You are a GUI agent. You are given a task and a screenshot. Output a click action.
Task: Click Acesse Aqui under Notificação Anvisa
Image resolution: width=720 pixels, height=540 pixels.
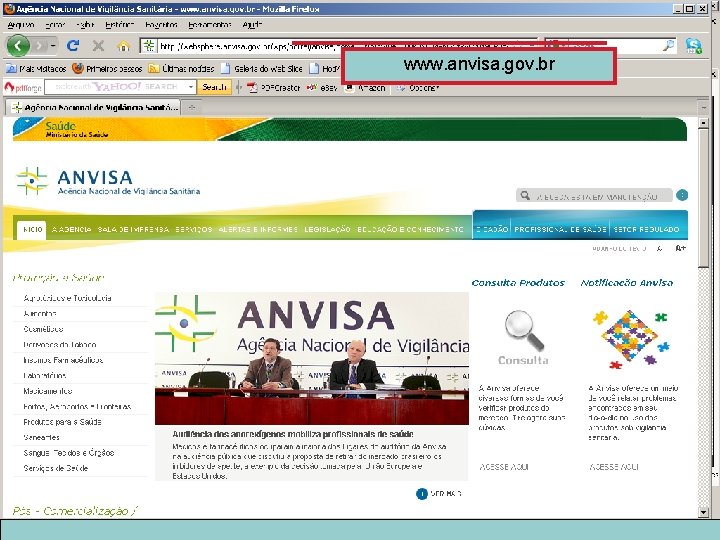pyautogui.click(x=614, y=467)
